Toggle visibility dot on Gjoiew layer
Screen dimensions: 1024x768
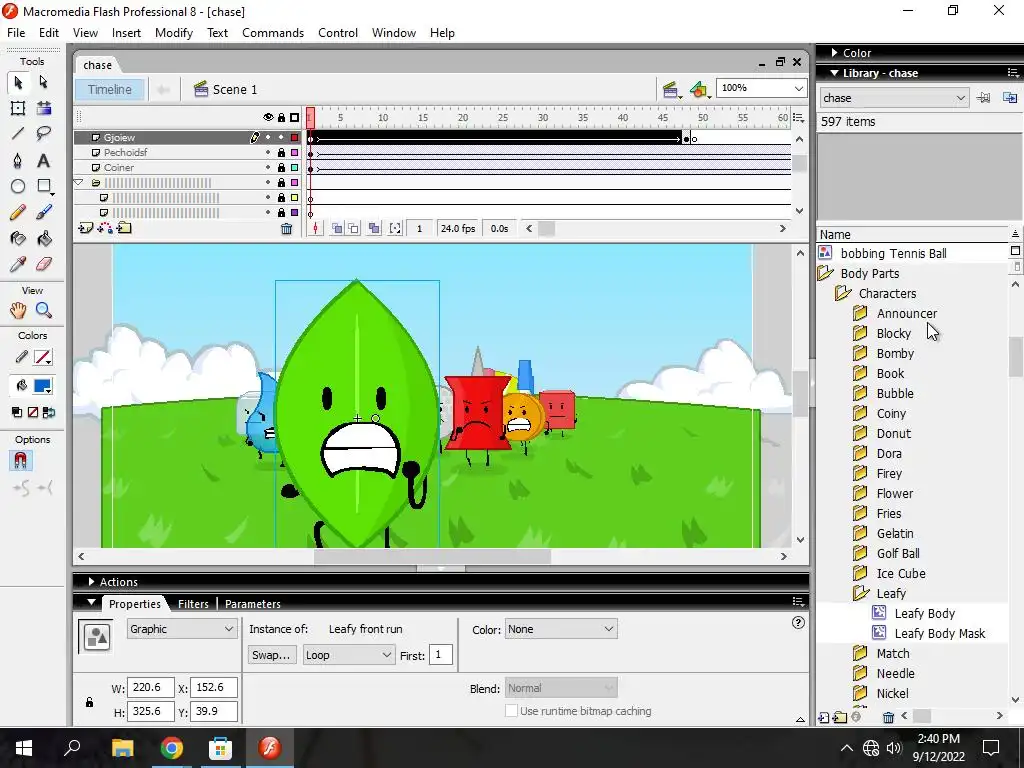(x=268, y=138)
